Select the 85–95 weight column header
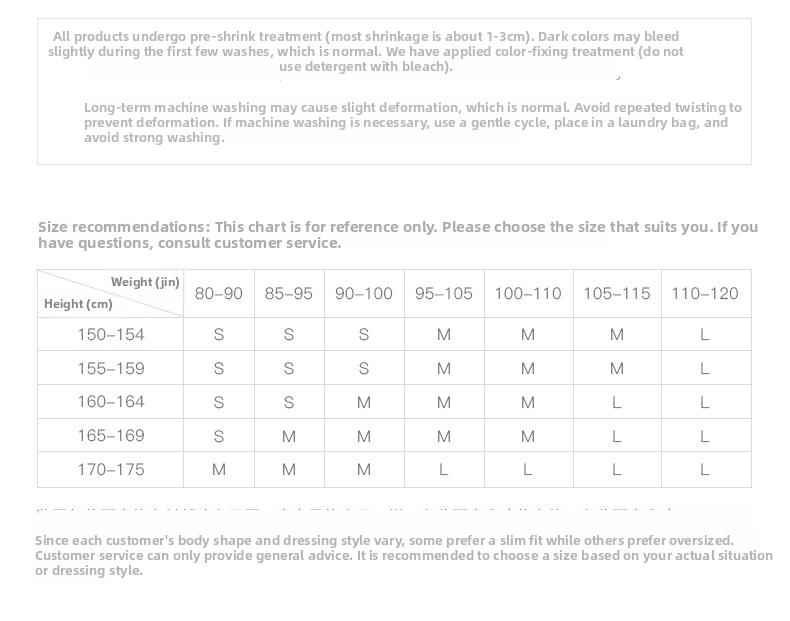 (289, 293)
